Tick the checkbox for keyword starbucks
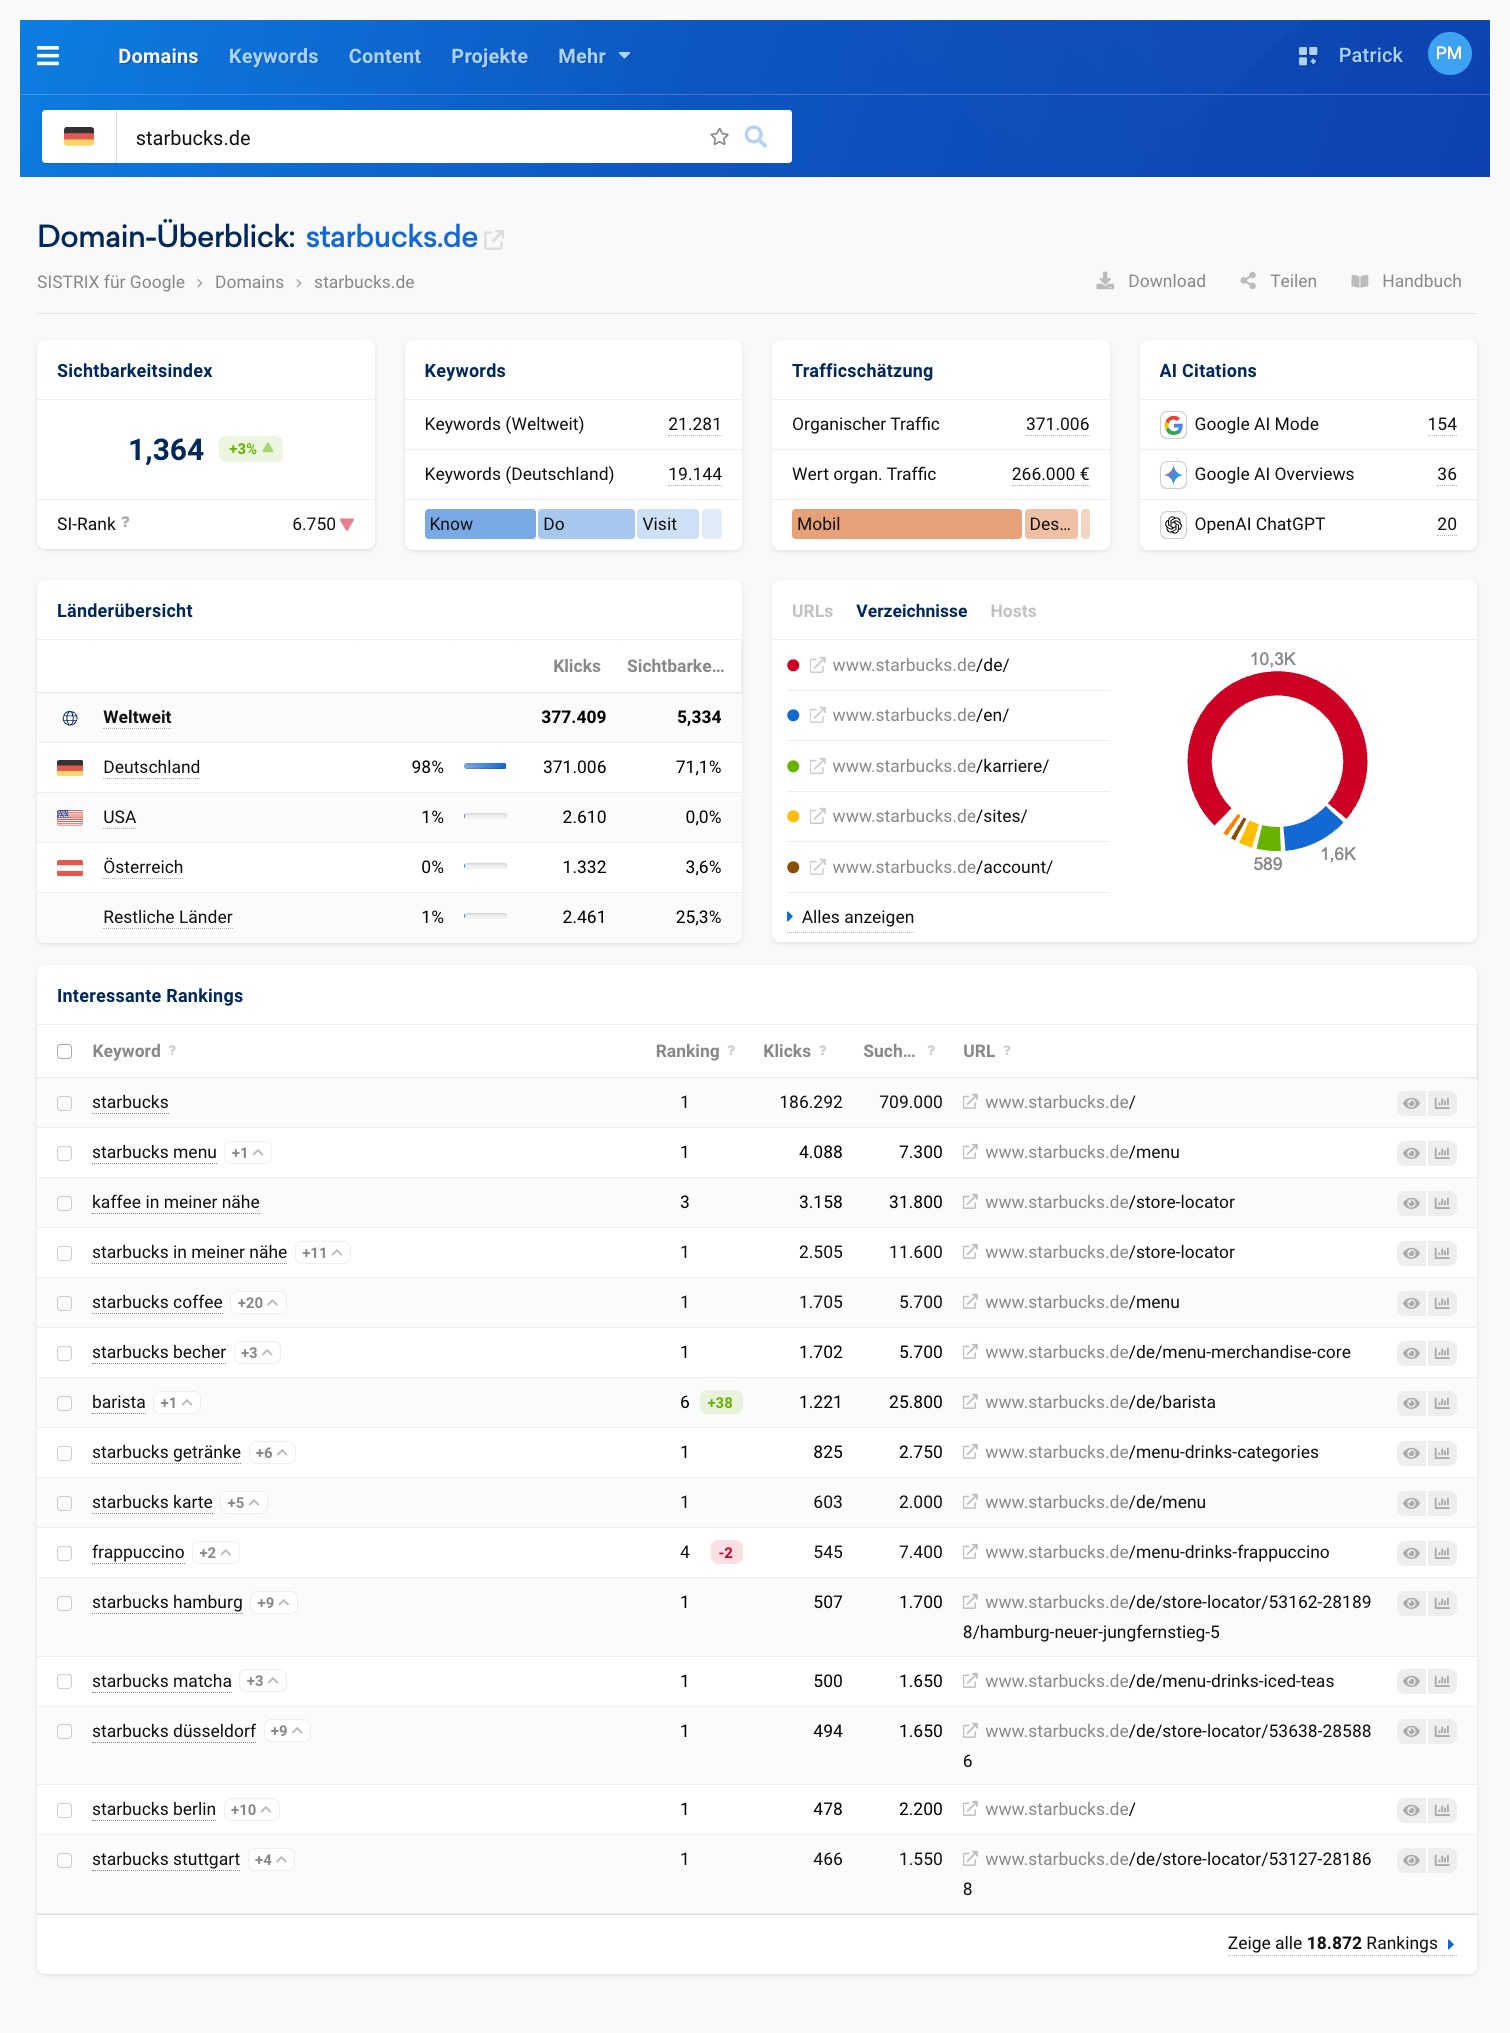The height and width of the screenshot is (2033, 1510). click(x=65, y=1103)
